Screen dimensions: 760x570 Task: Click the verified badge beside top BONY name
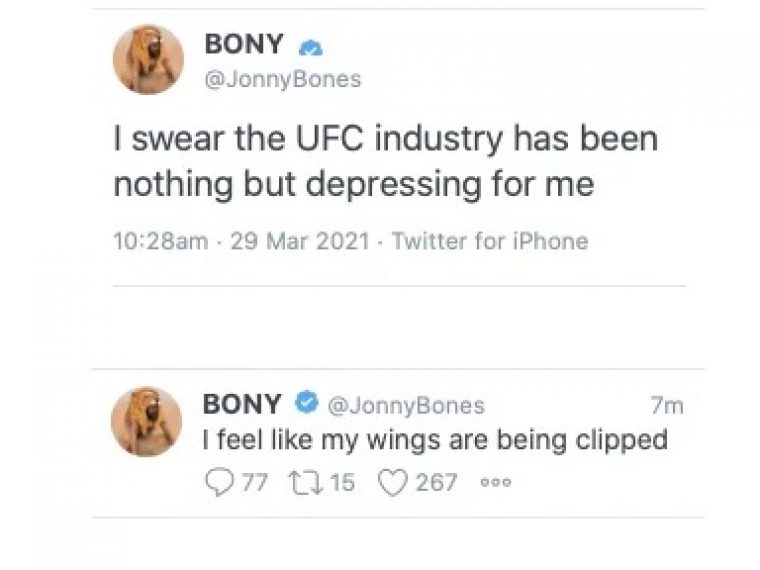[x=310, y=48]
